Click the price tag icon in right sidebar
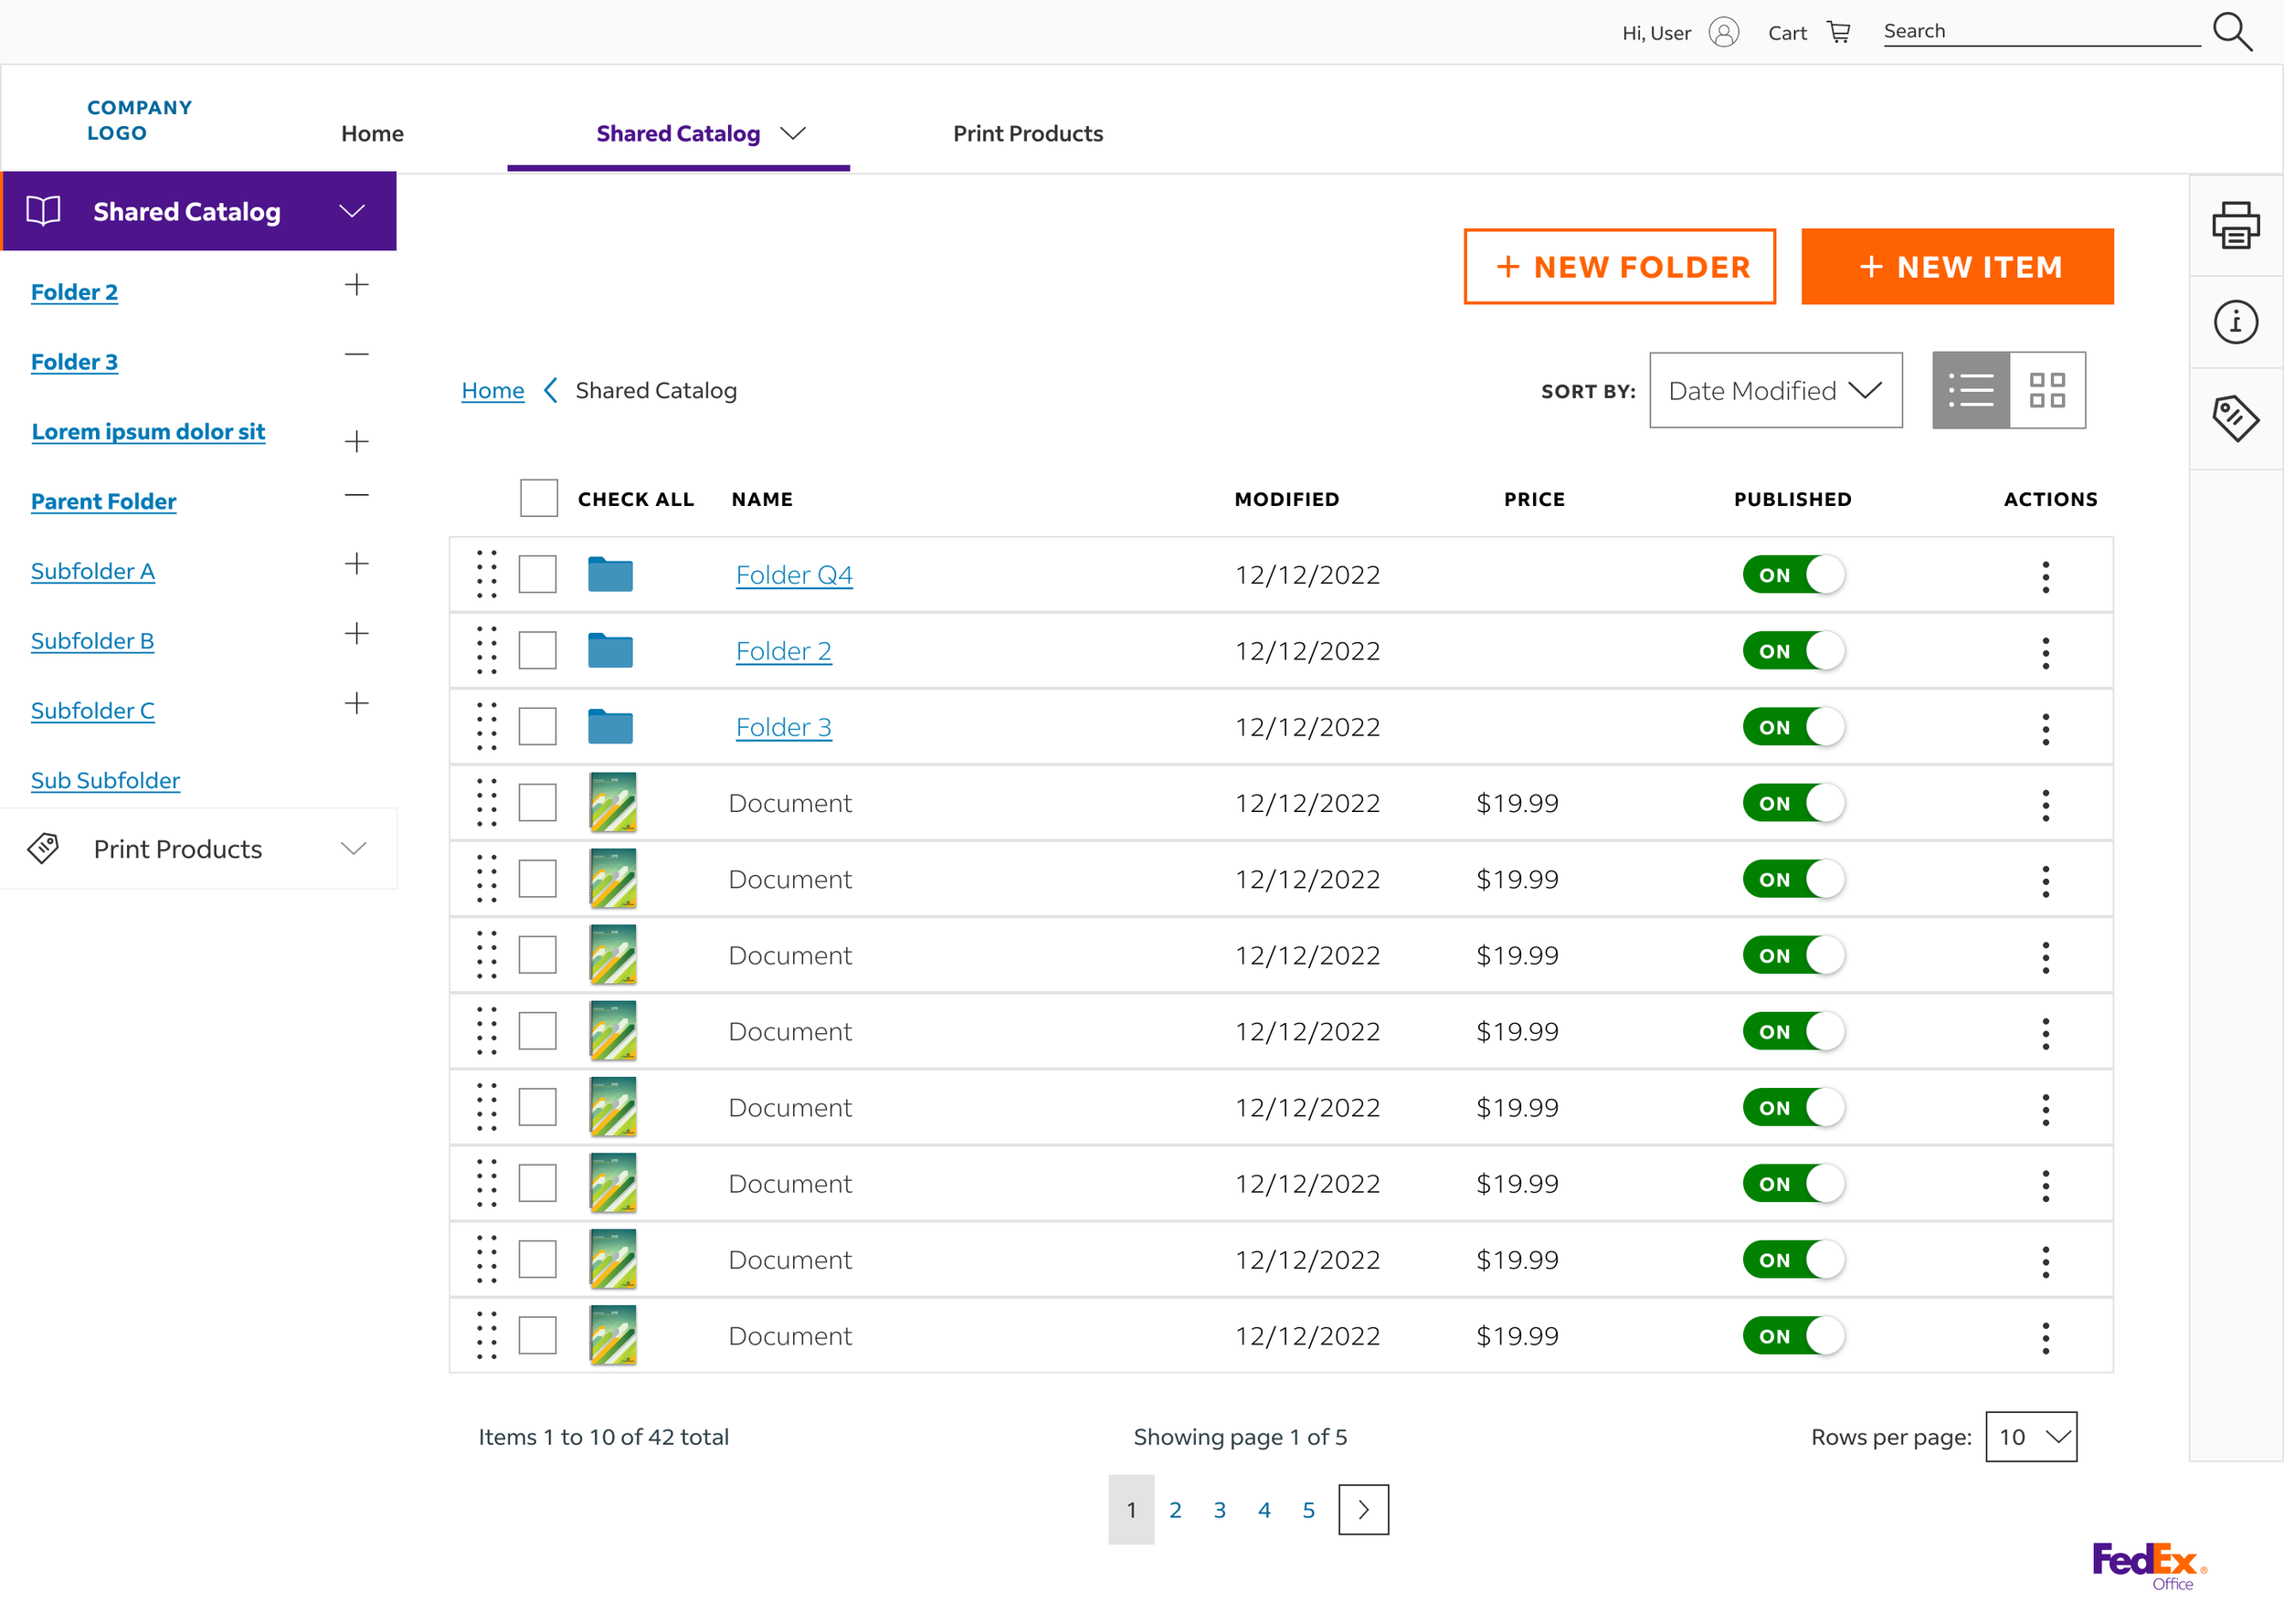Viewport: 2284px width, 1624px height. click(x=2235, y=418)
